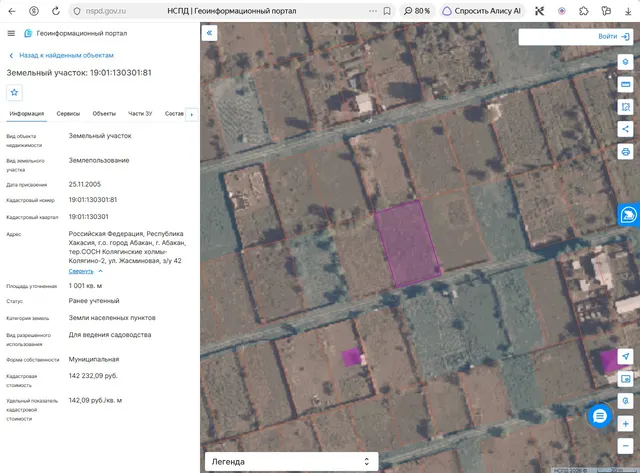Viewport: 640px width, 473px height.
Task: Reload the page
Action: (56, 11)
